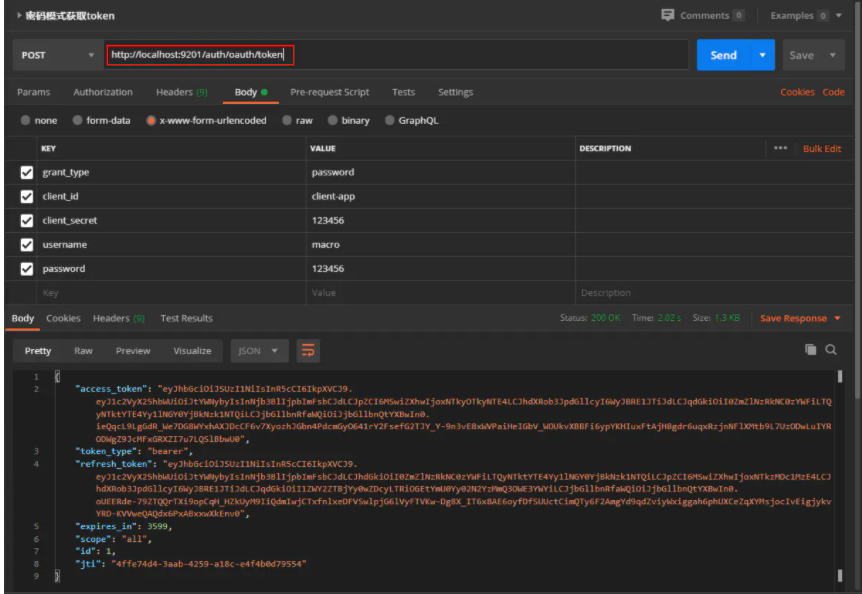Open the Save Response dropdown arrow
The image size is (862, 594).
coord(837,318)
